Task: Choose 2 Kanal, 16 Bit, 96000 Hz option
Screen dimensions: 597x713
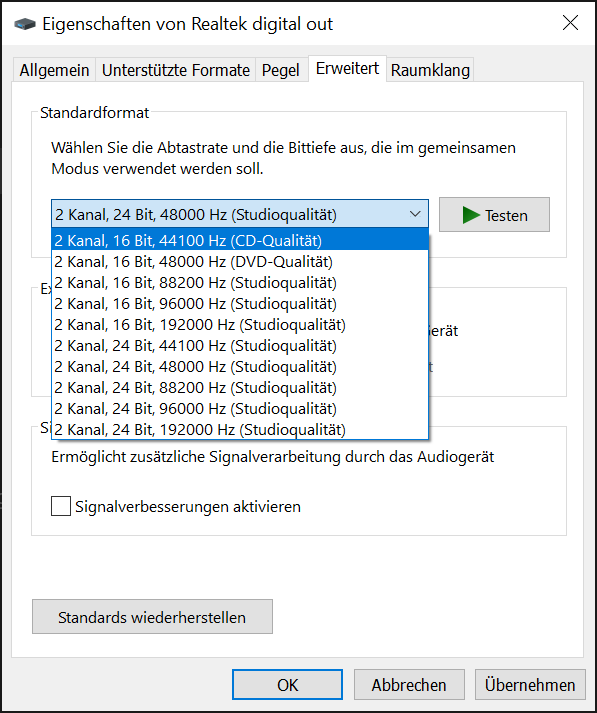Action: coord(240,303)
